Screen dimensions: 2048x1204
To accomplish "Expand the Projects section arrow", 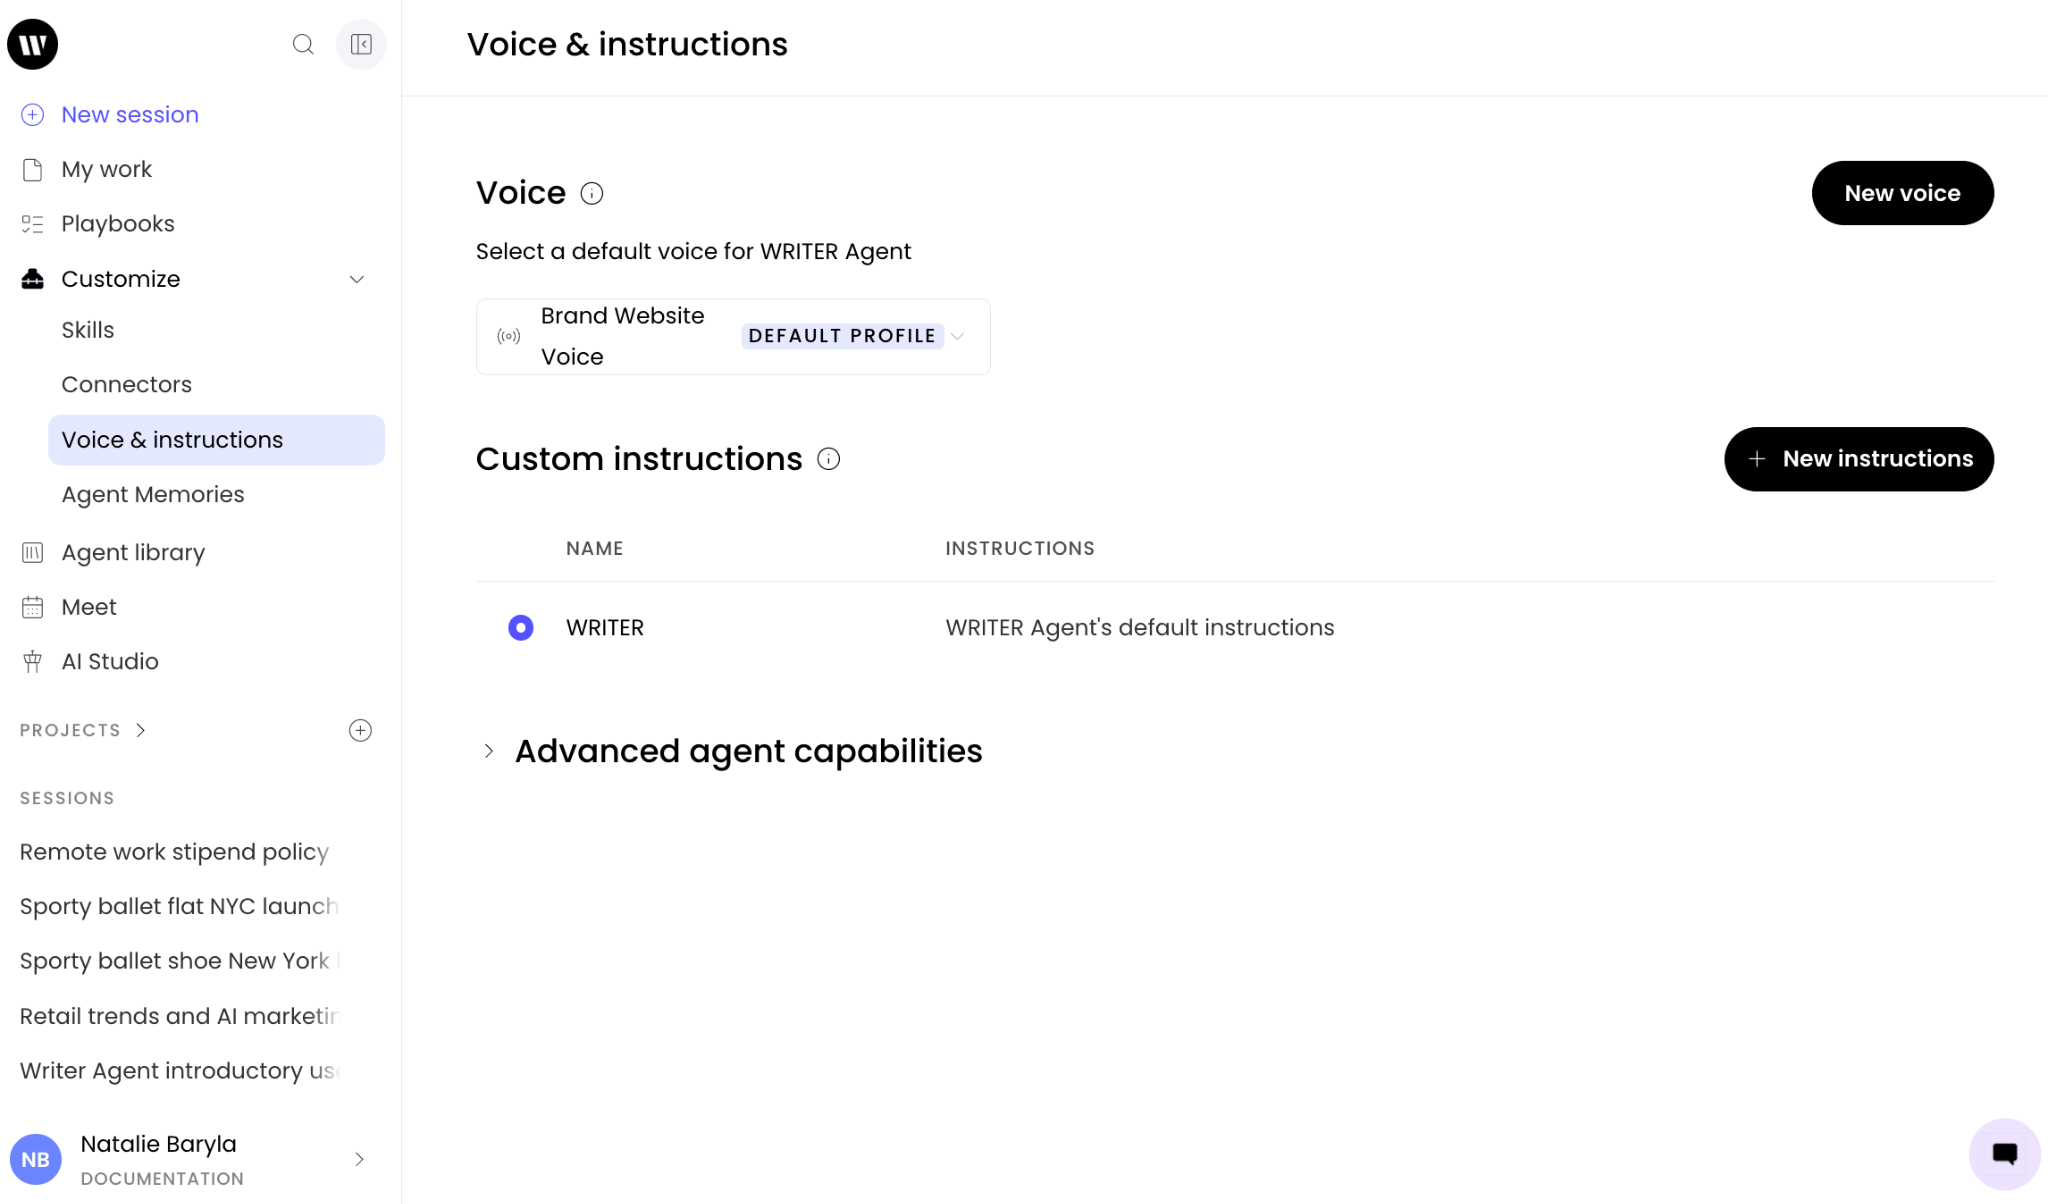I will (x=141, y=730).
